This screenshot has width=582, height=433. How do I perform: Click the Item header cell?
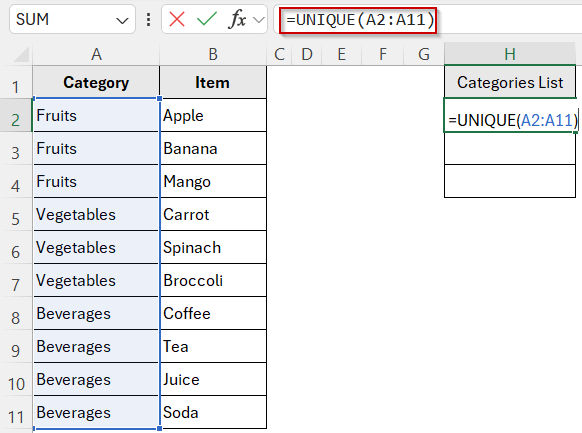tap(213, 82)
